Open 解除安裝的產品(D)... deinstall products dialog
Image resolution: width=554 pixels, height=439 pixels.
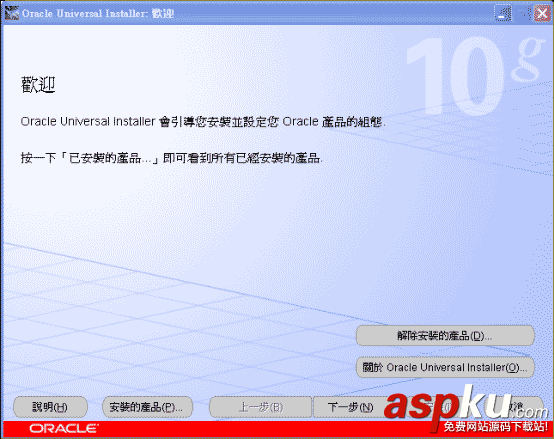[x=445, y=336]
